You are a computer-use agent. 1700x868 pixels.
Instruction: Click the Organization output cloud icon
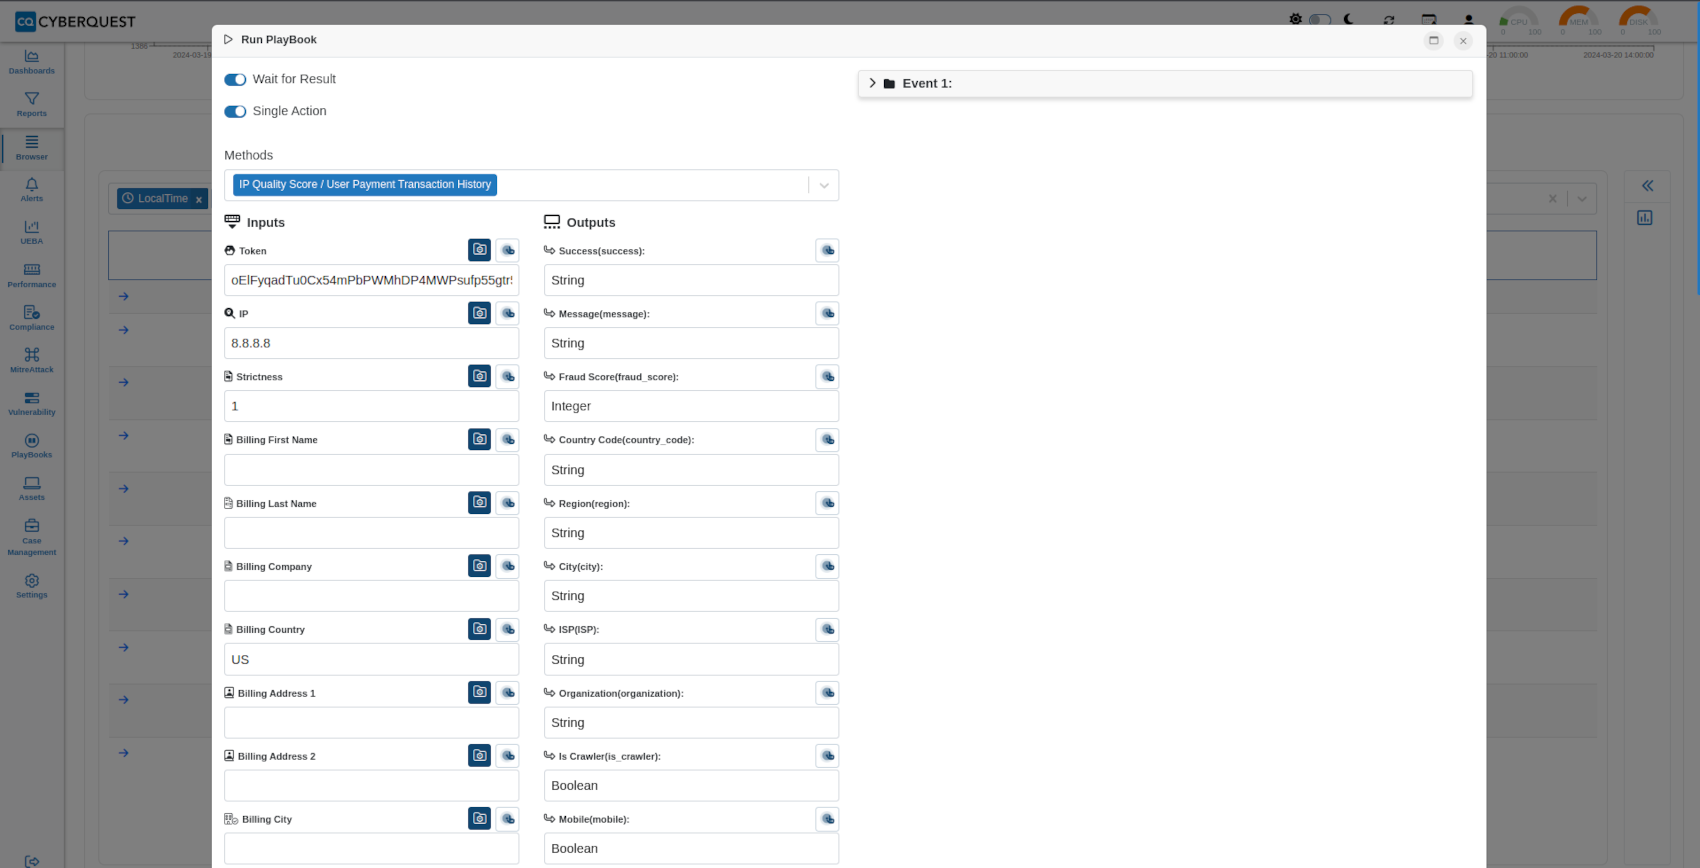827,692
